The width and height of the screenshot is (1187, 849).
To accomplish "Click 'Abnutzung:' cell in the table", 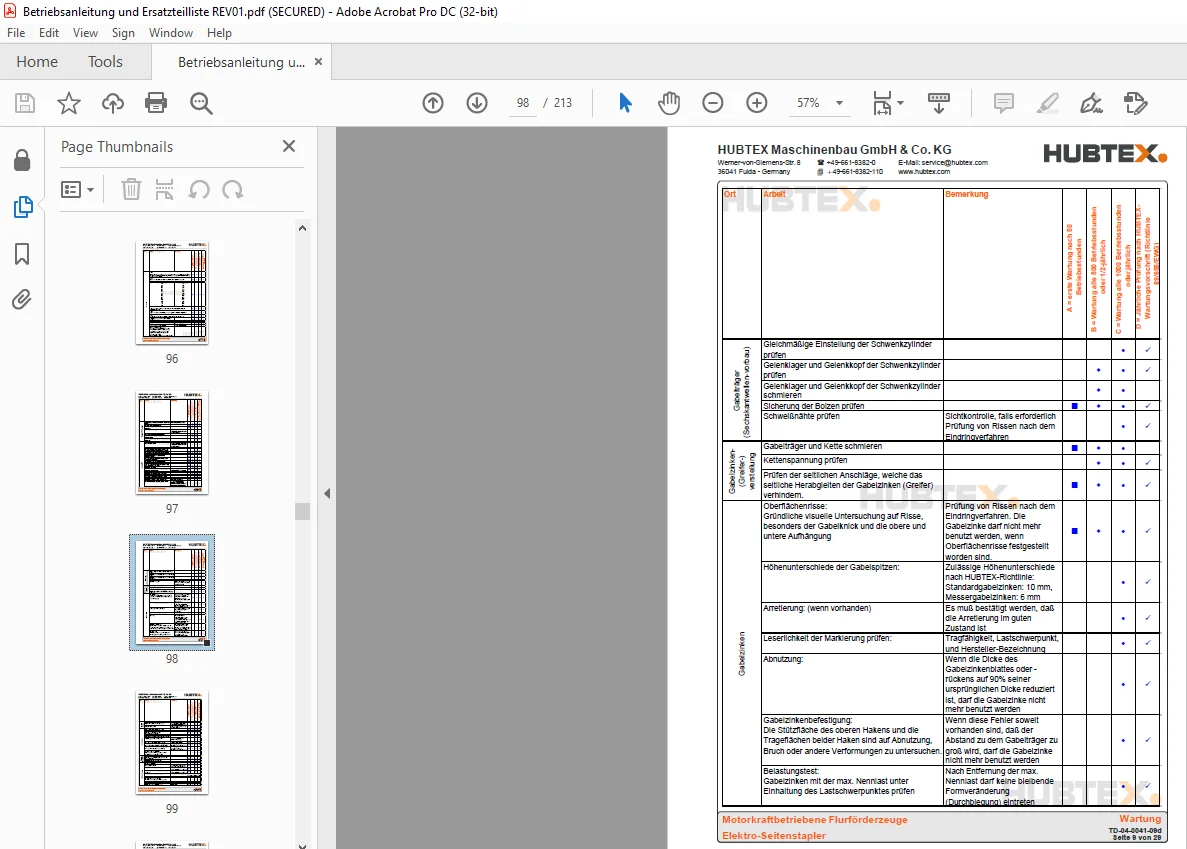I will (783, 659).
